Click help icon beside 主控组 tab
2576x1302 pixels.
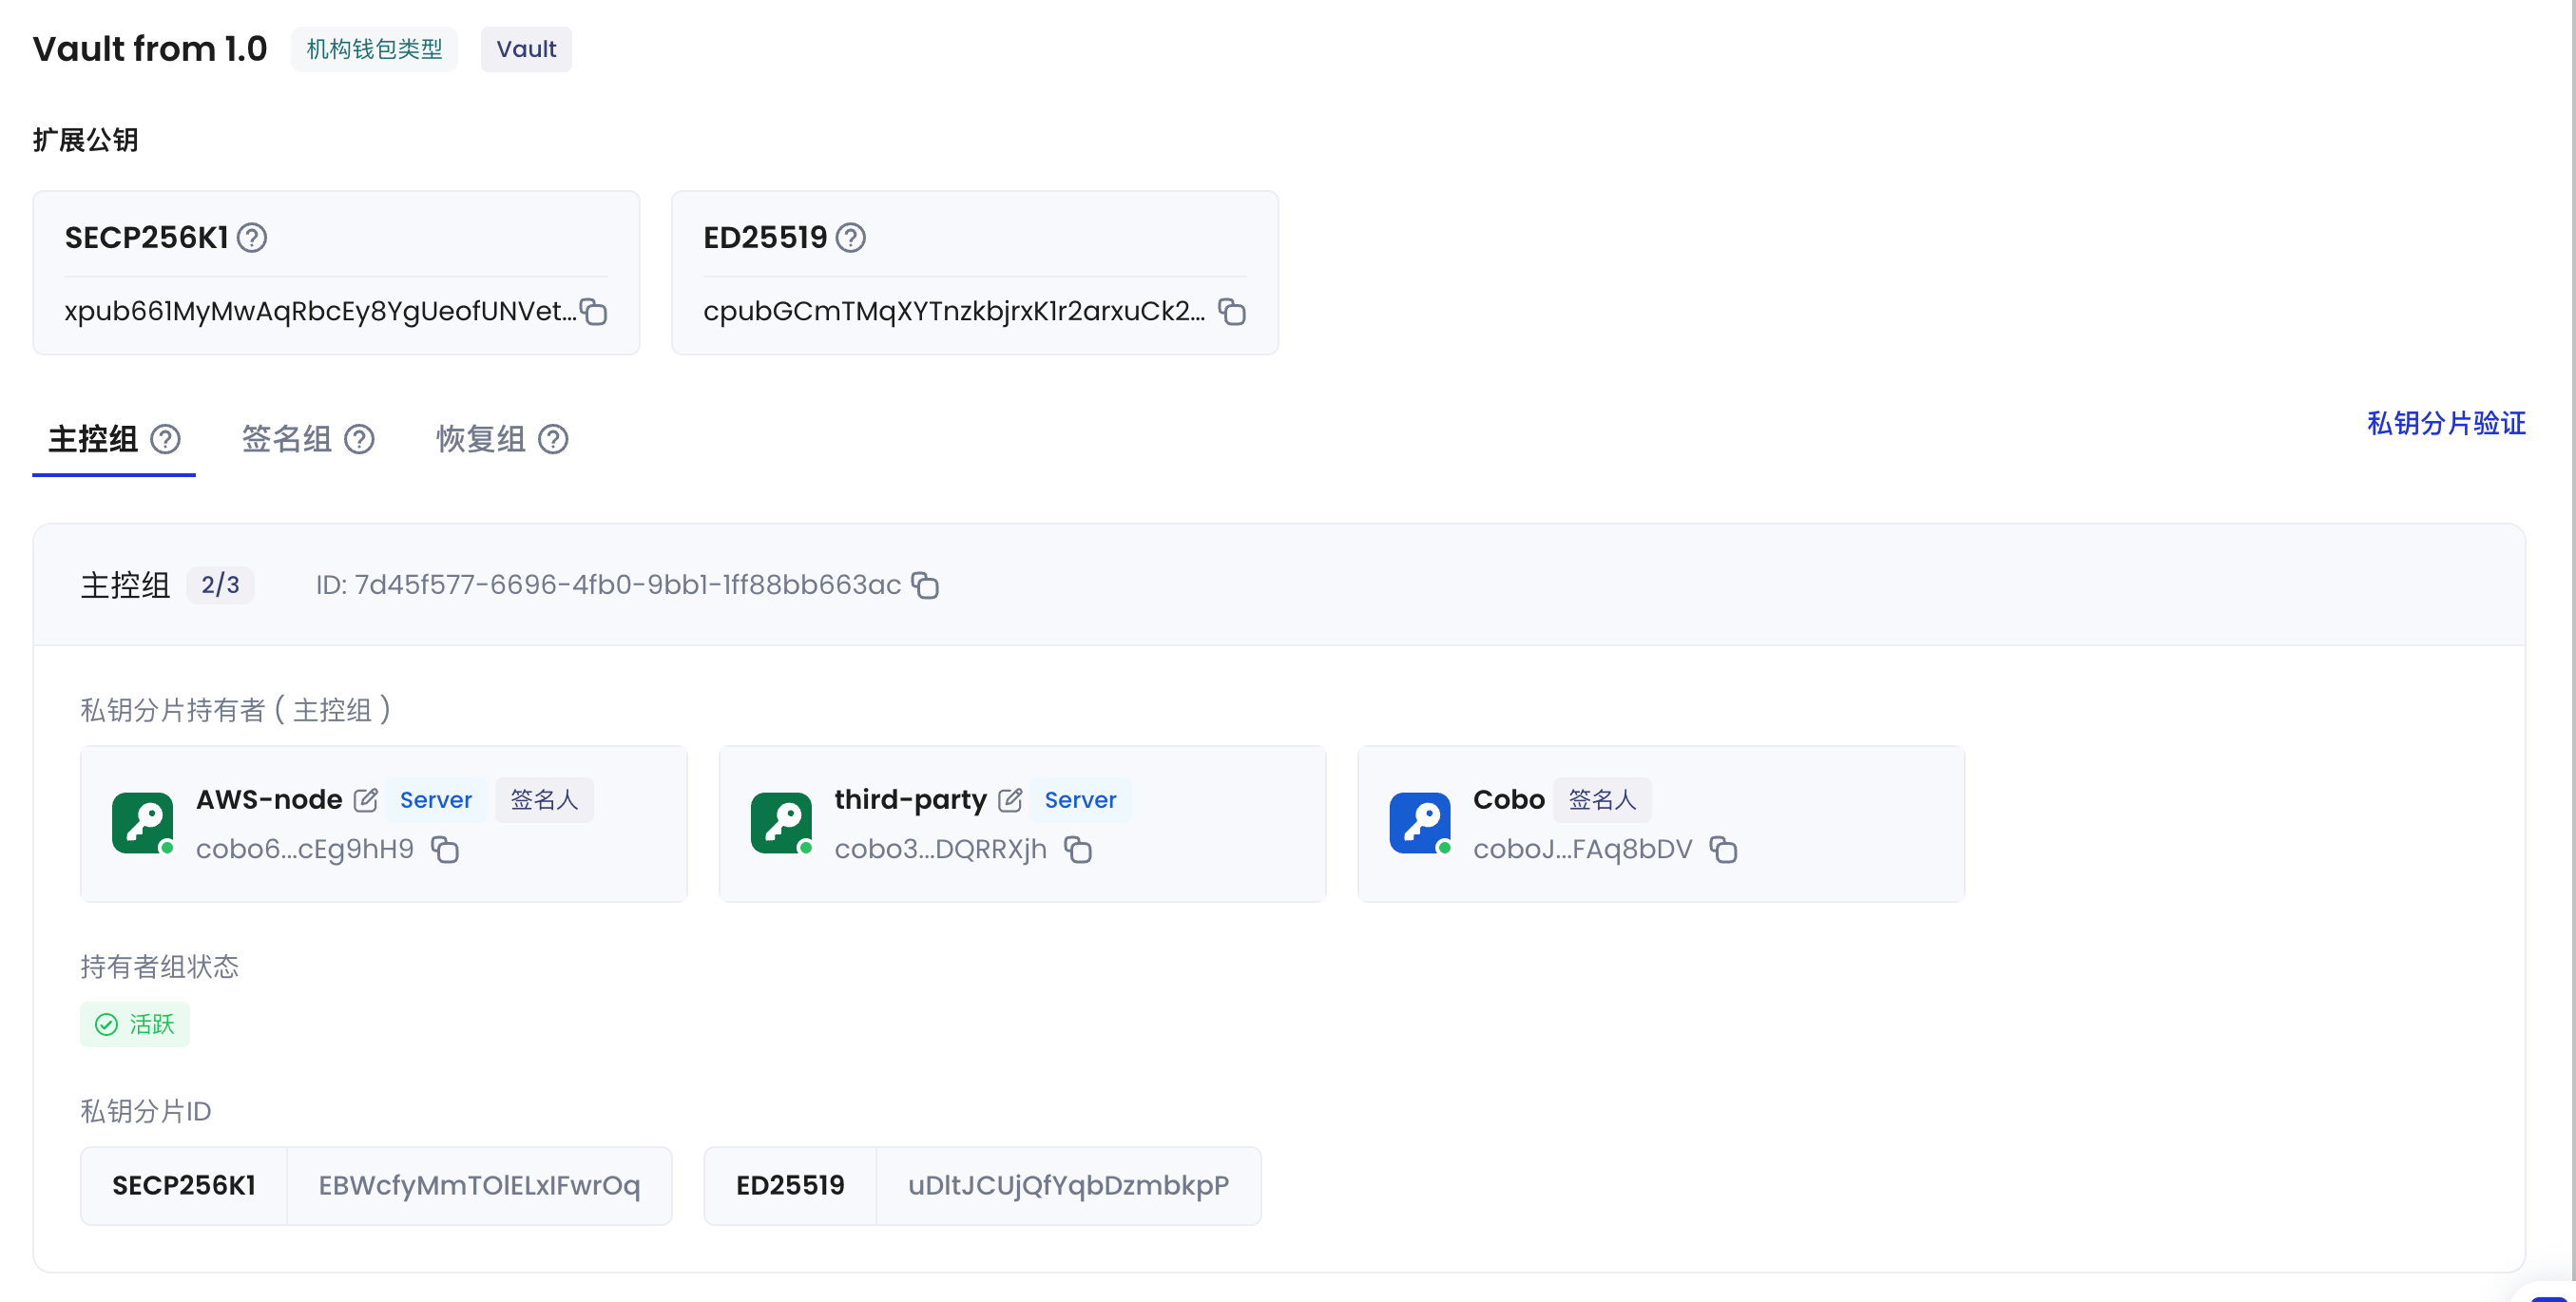point(165,439)
